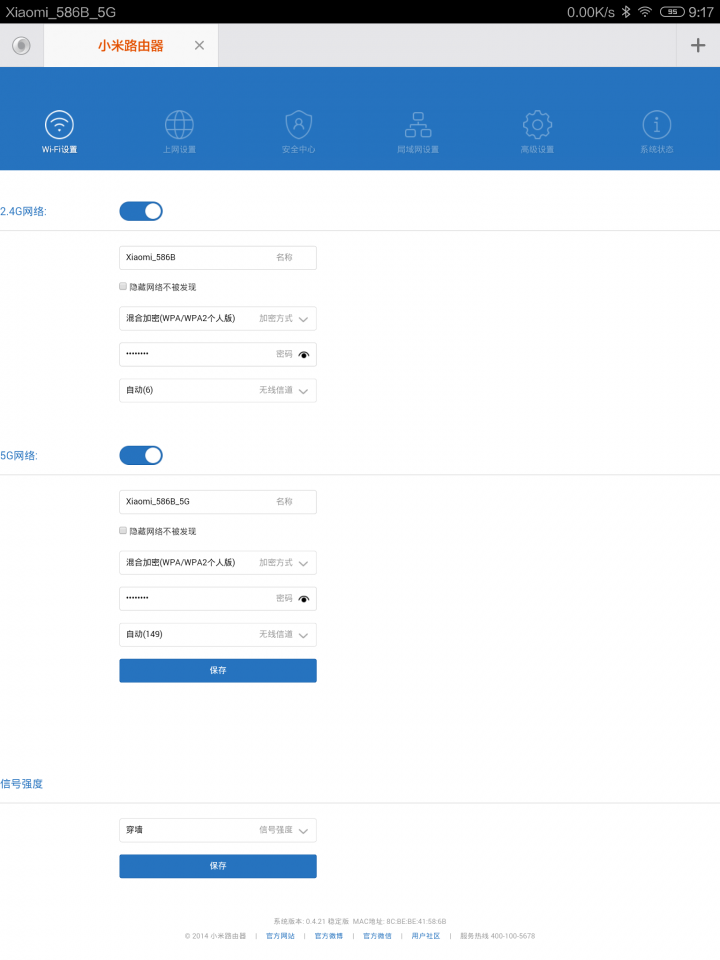
Task: Check 隐藏网络不被发现 under 5G network
Action: click(123, 530)
